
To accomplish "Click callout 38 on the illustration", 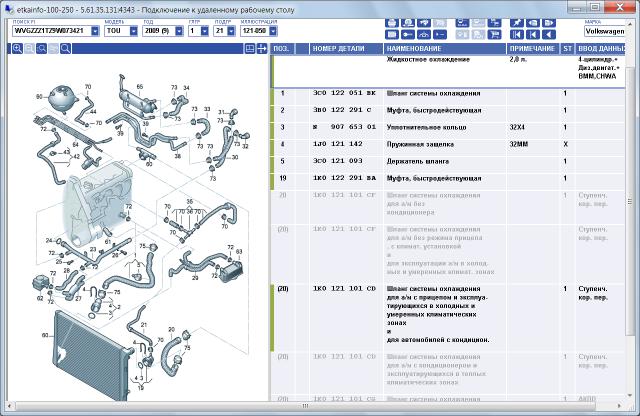I will point(178,156).
